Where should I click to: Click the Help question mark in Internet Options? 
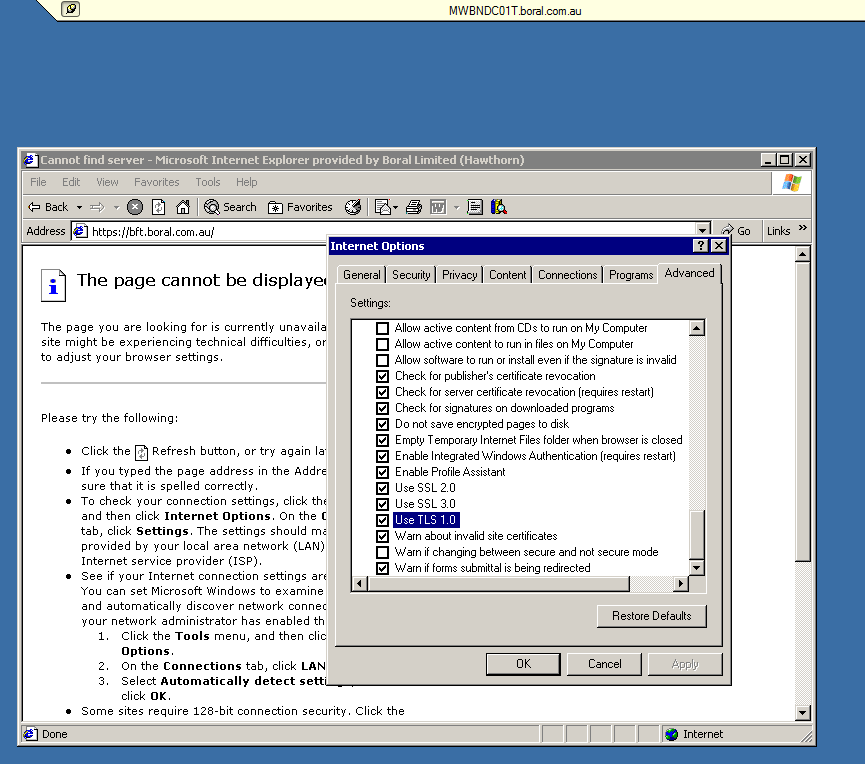click(700, 246)
